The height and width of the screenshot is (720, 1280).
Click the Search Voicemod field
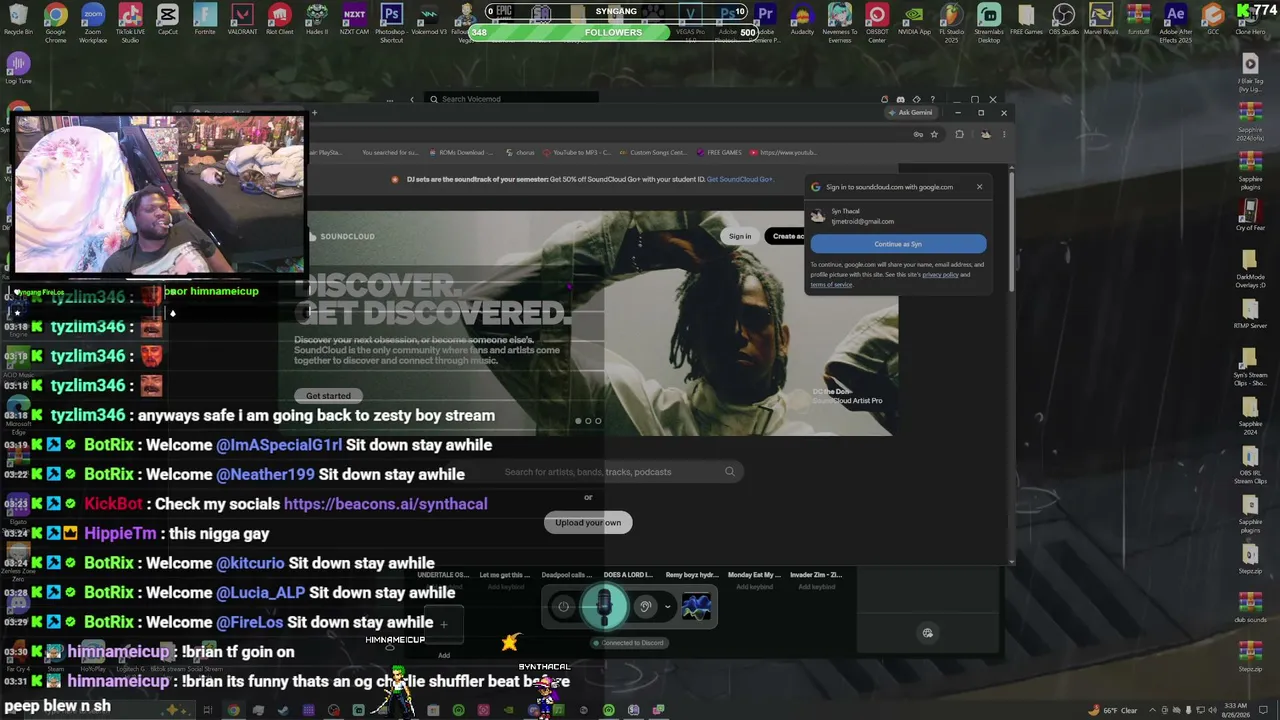point(510,99)
